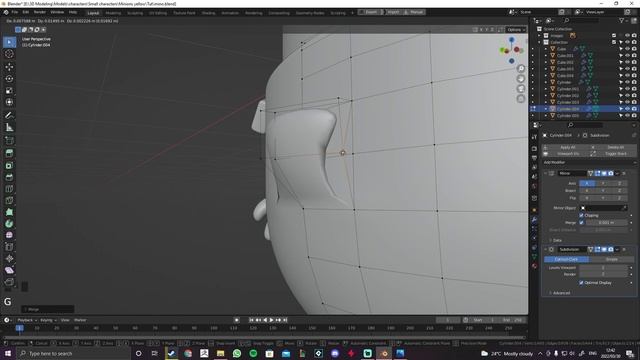Click the blue Z axis on navigation gizmo
This screenshot has height=360, width=640.
[x=511, y=40]
